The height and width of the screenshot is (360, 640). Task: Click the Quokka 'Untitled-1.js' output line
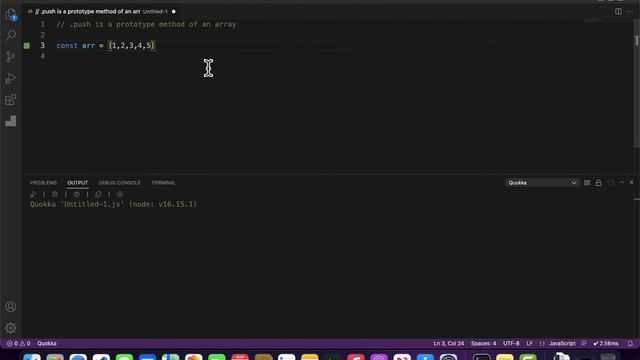point(113,204)
